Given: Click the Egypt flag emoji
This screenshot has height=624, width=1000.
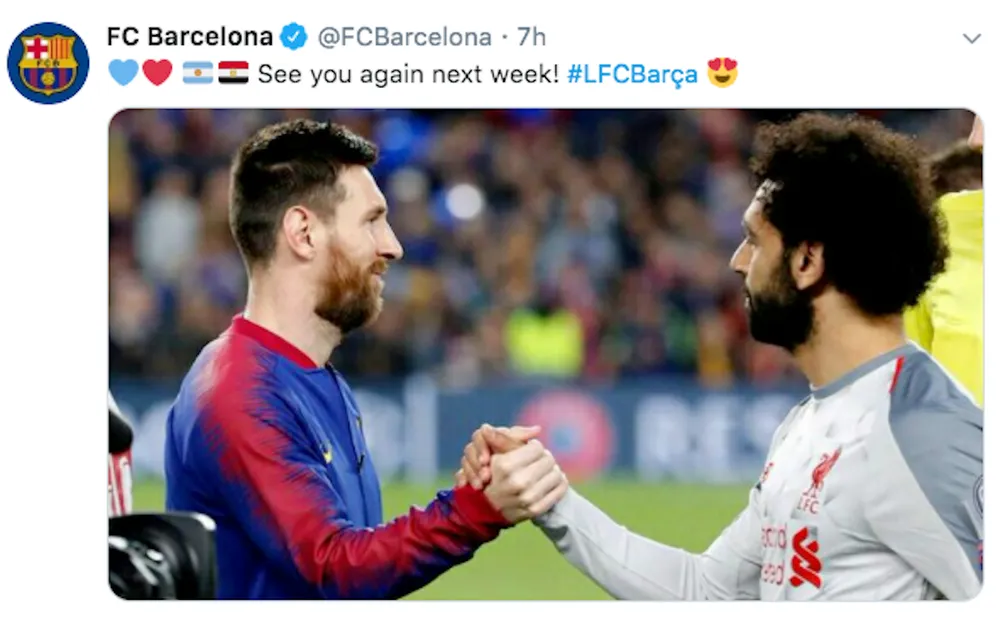Looking at the screenshot, I should [x=233, y=73].
